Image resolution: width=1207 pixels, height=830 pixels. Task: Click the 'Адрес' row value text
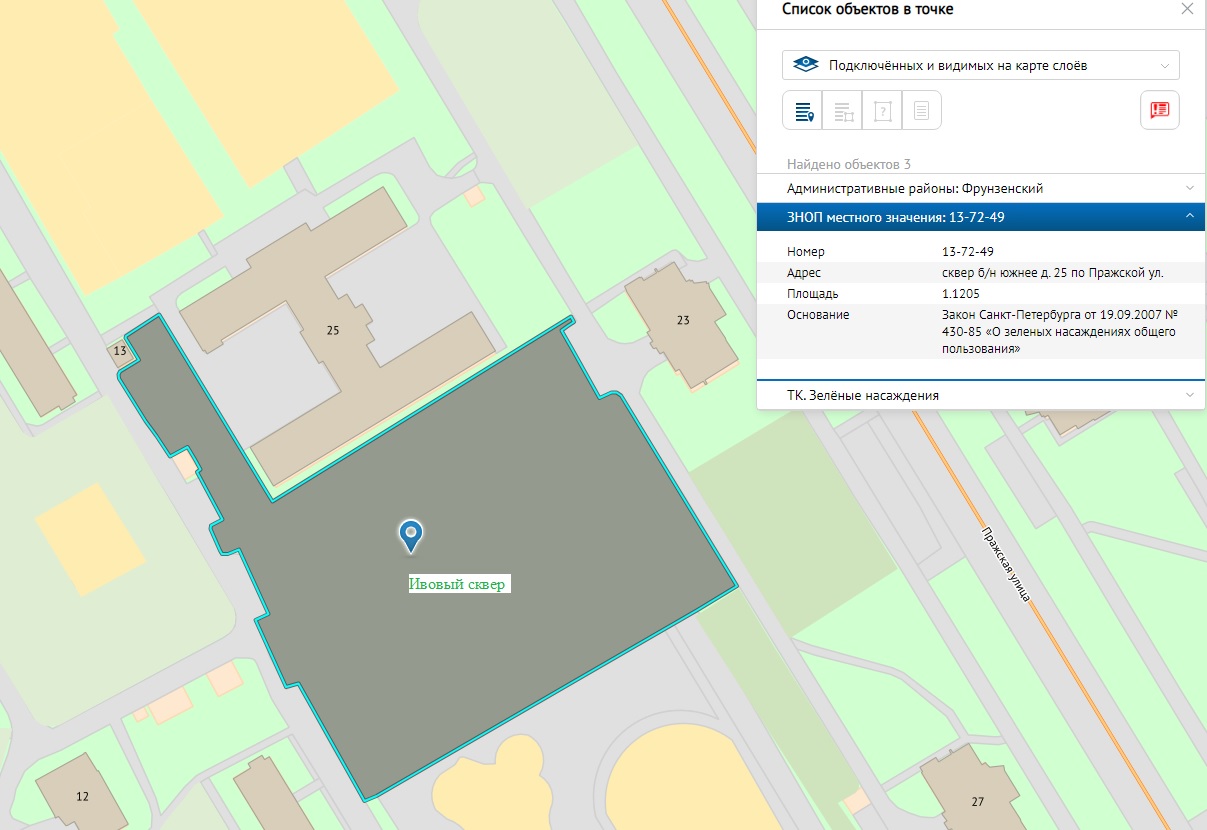point(1052,273)
